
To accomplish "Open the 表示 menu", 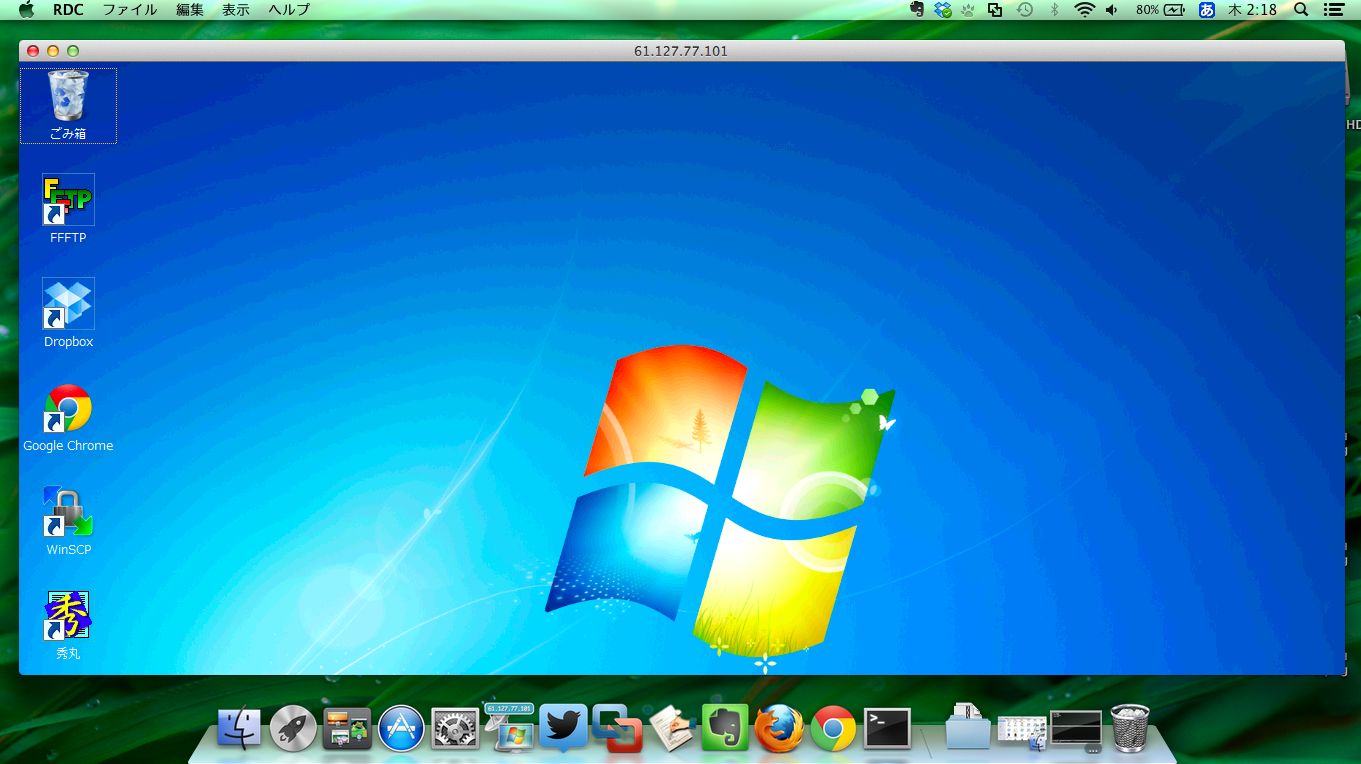I will pyautogui.click(x=236, y=10).
